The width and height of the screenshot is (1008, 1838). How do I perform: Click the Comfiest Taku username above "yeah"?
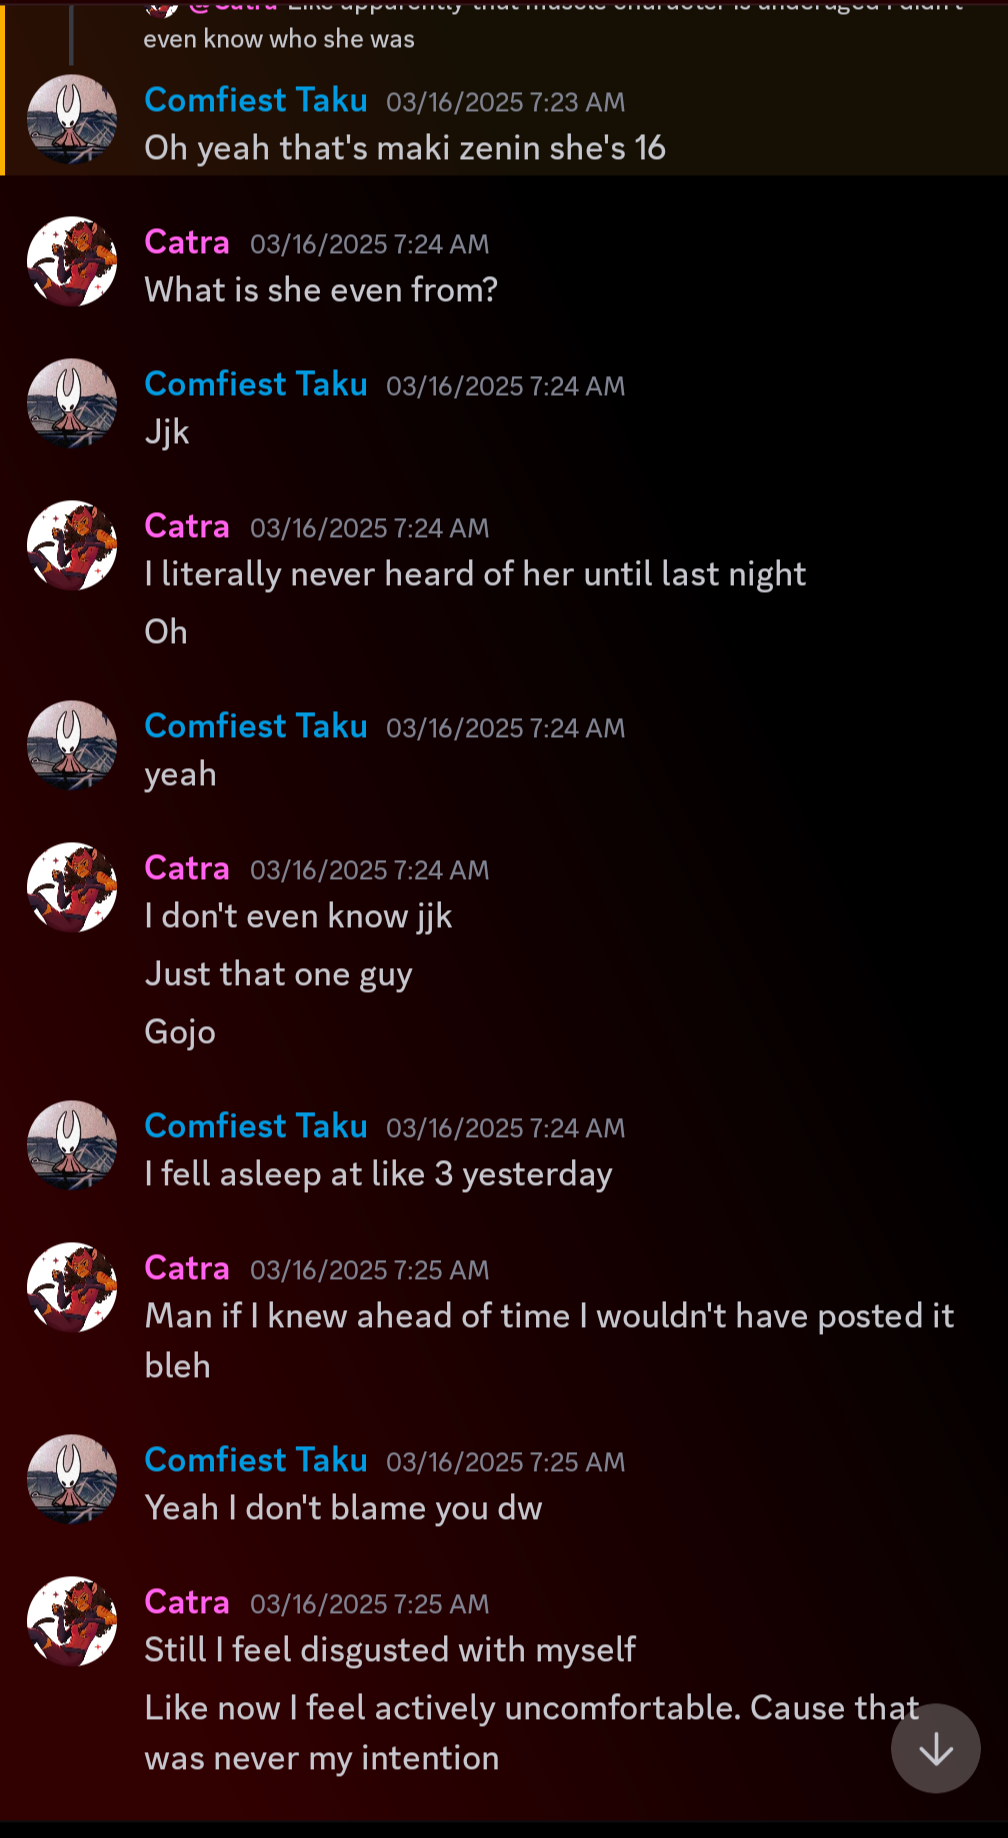[256, 726]
